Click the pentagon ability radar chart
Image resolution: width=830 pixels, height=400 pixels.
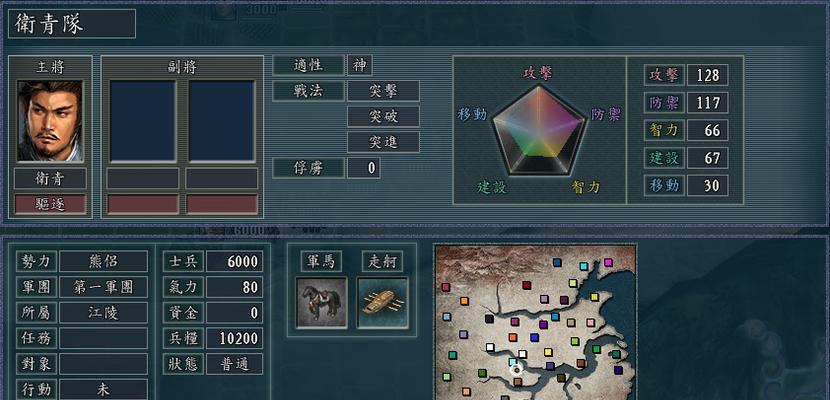coord(539,130)
